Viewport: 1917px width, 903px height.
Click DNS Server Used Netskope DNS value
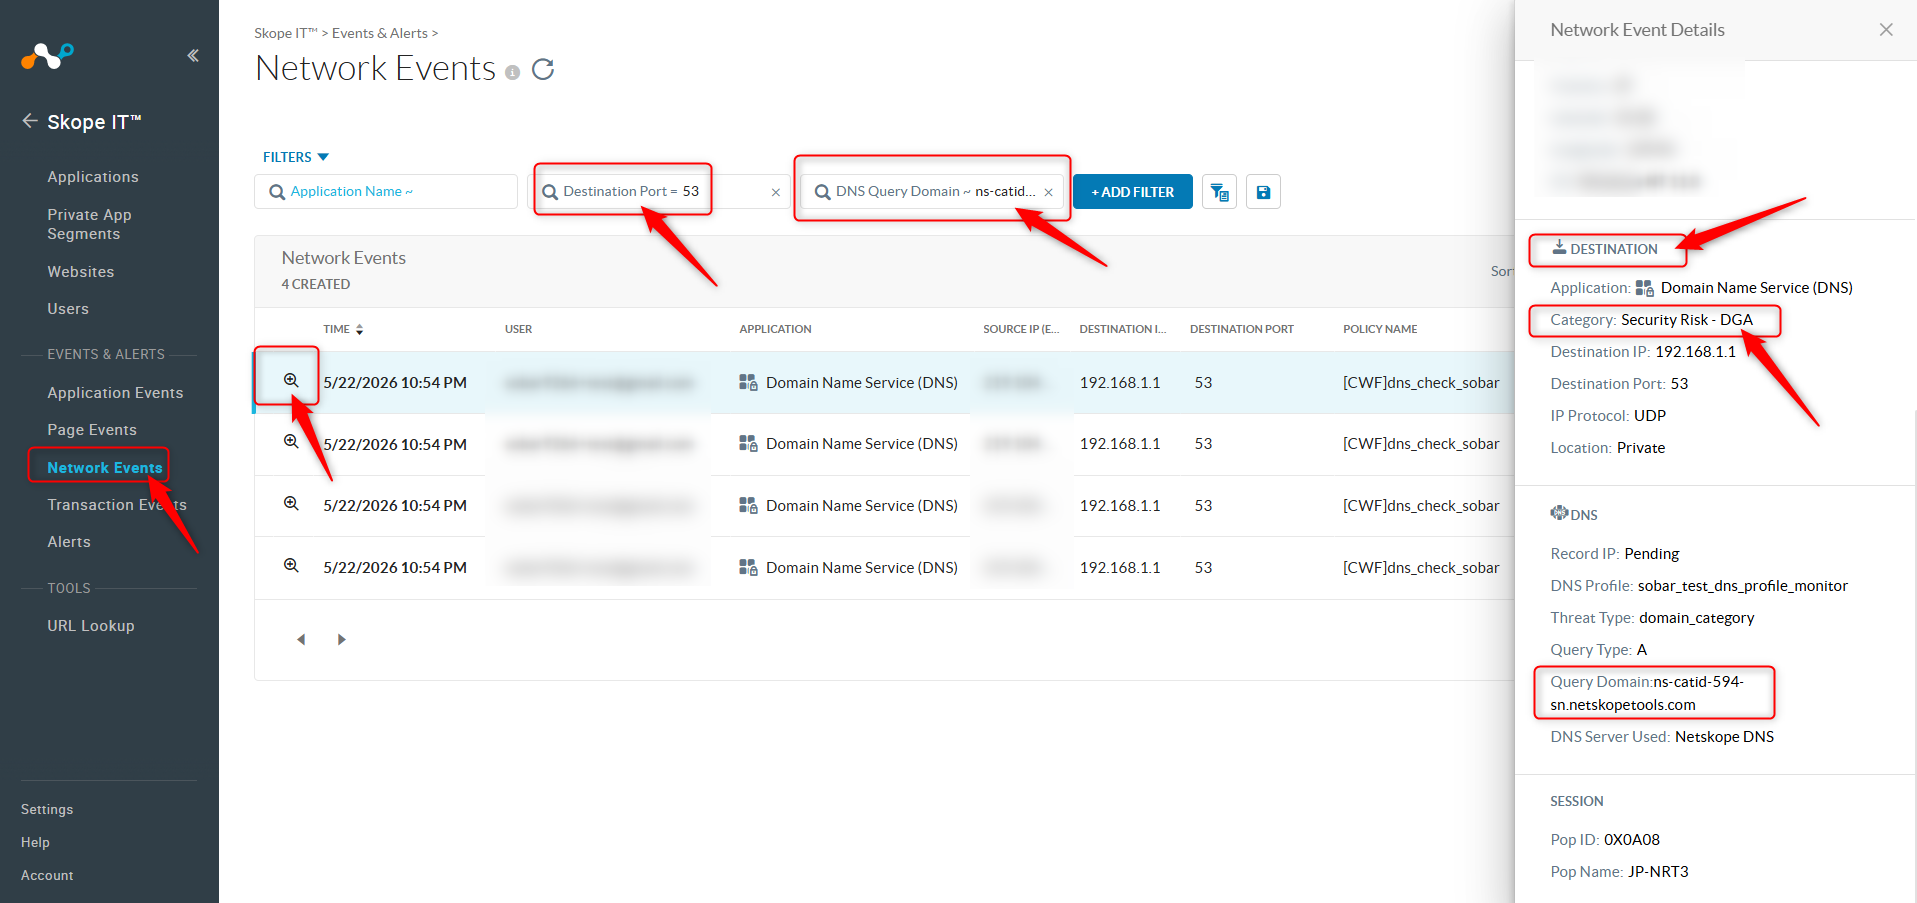1724,737
